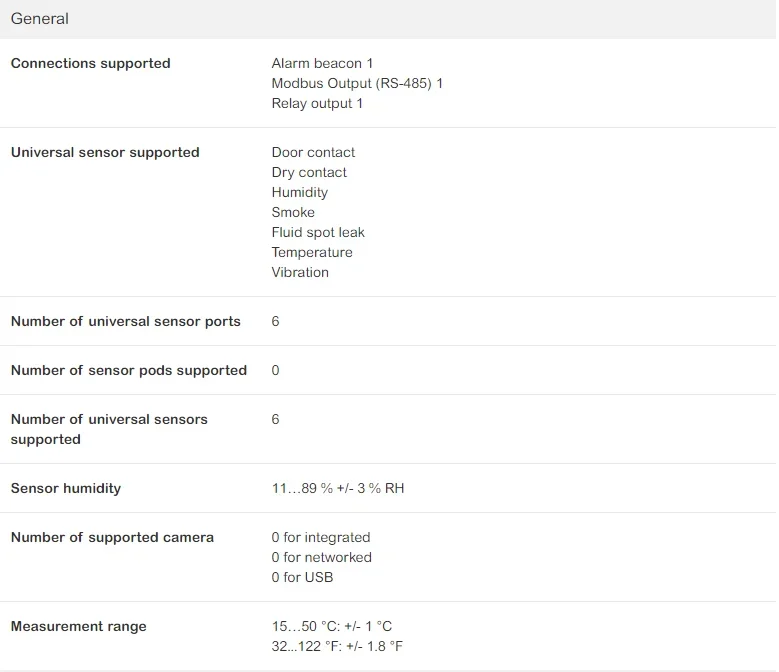This screenshot has height=672, width=779.
Task: Click the Sensor humidity label
Action: point(65,488)
